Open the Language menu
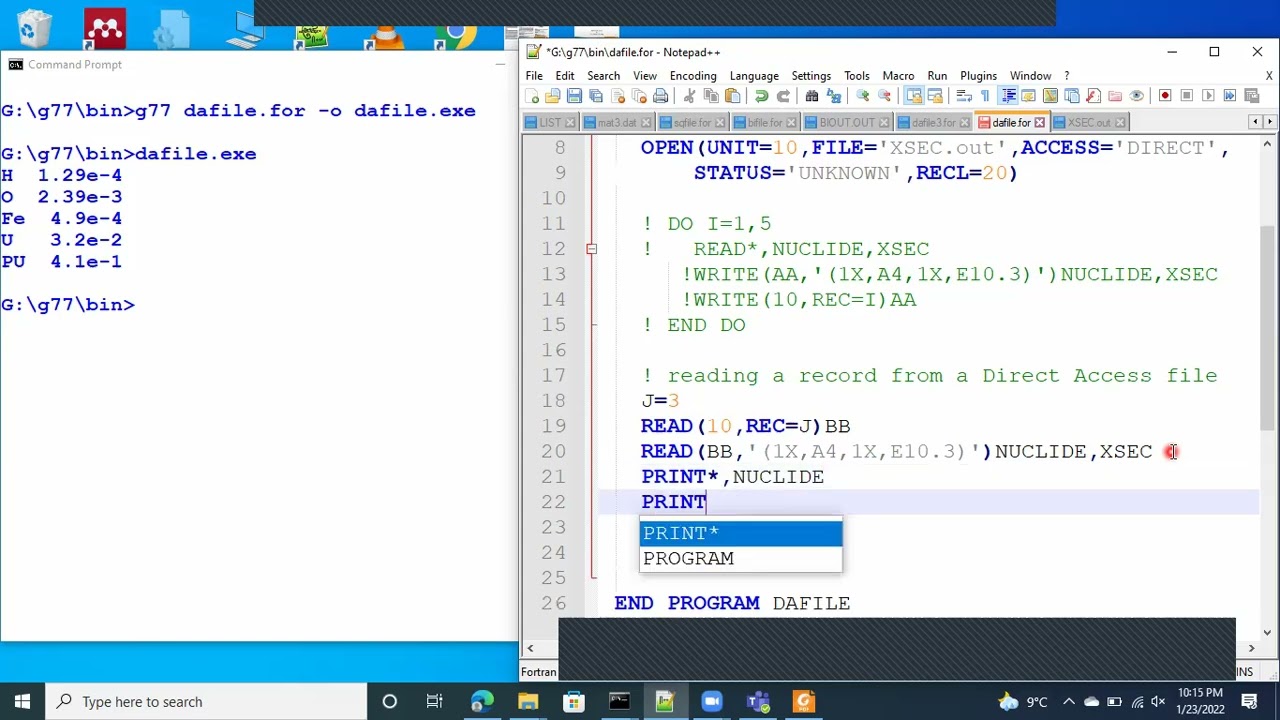1280x720 pixels. [754, 76]
